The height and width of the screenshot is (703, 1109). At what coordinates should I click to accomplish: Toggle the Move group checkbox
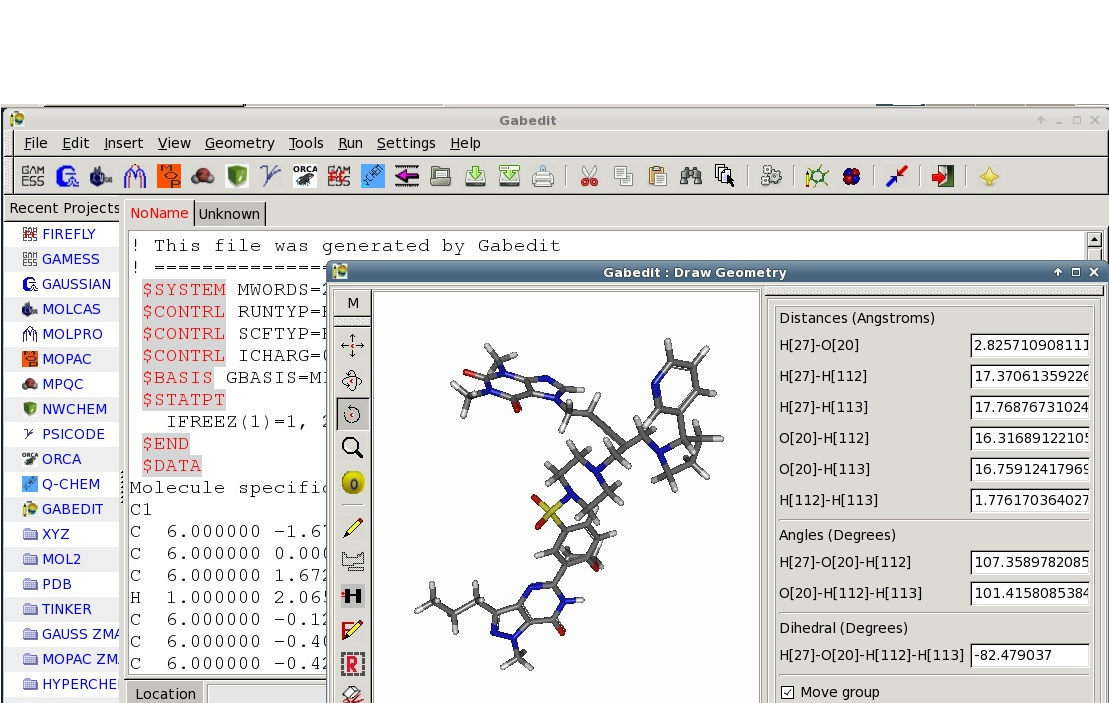point(787,692)
